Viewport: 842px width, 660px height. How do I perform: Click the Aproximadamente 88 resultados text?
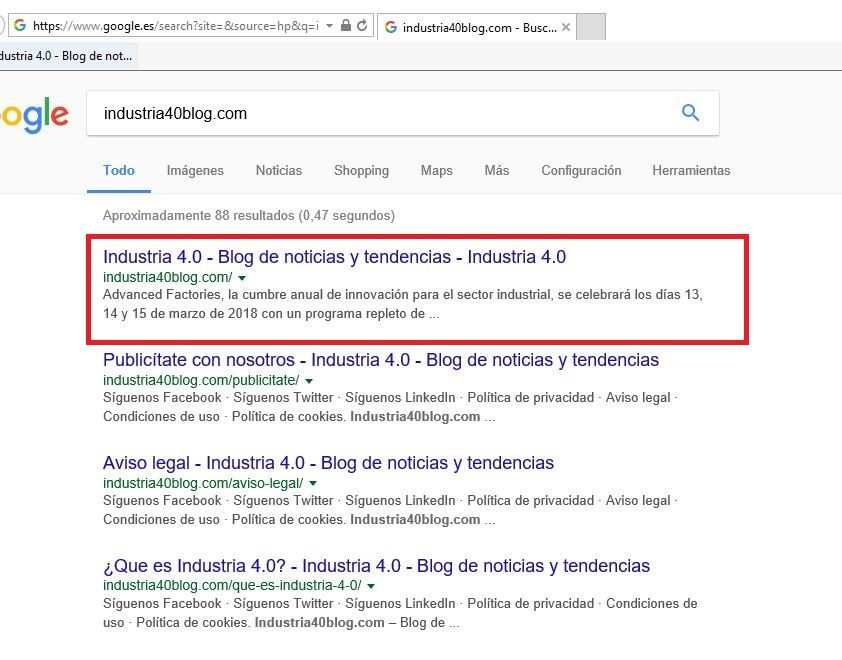[249, 215]
